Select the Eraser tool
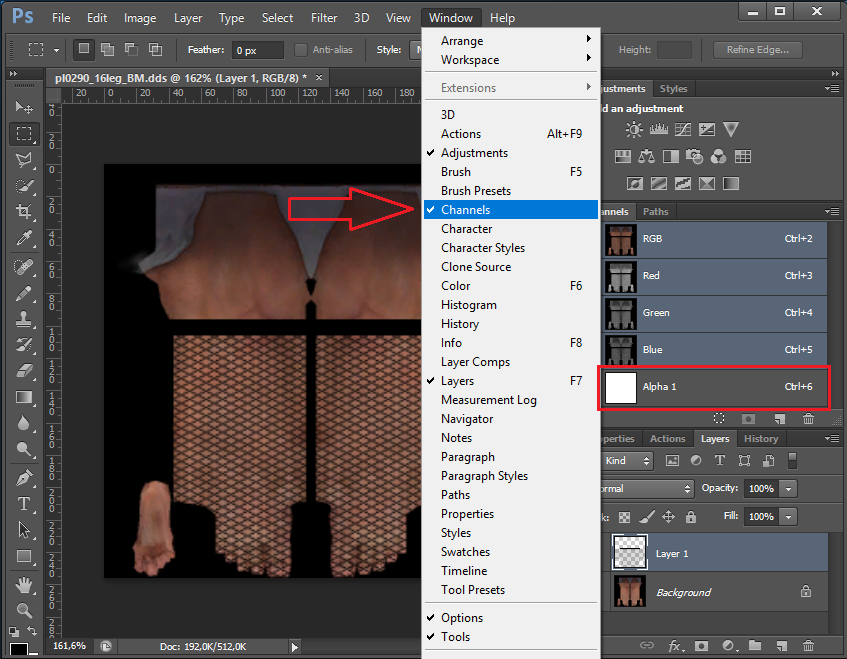 click(24, 371)
